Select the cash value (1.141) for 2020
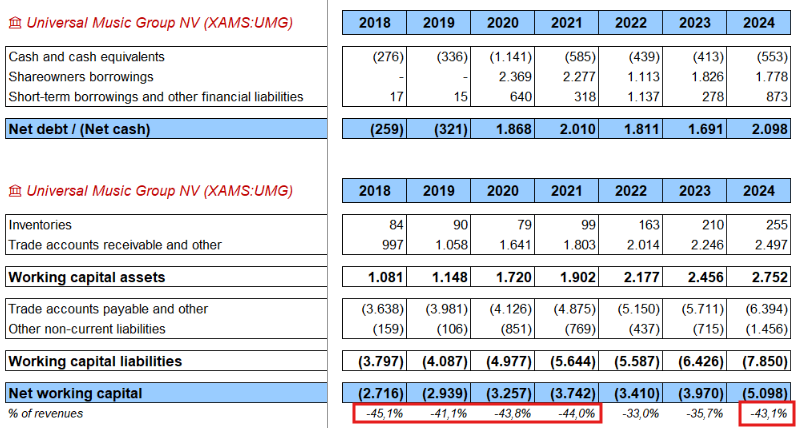Viewport: 796px width, 428px height. (x=511, y=56)
